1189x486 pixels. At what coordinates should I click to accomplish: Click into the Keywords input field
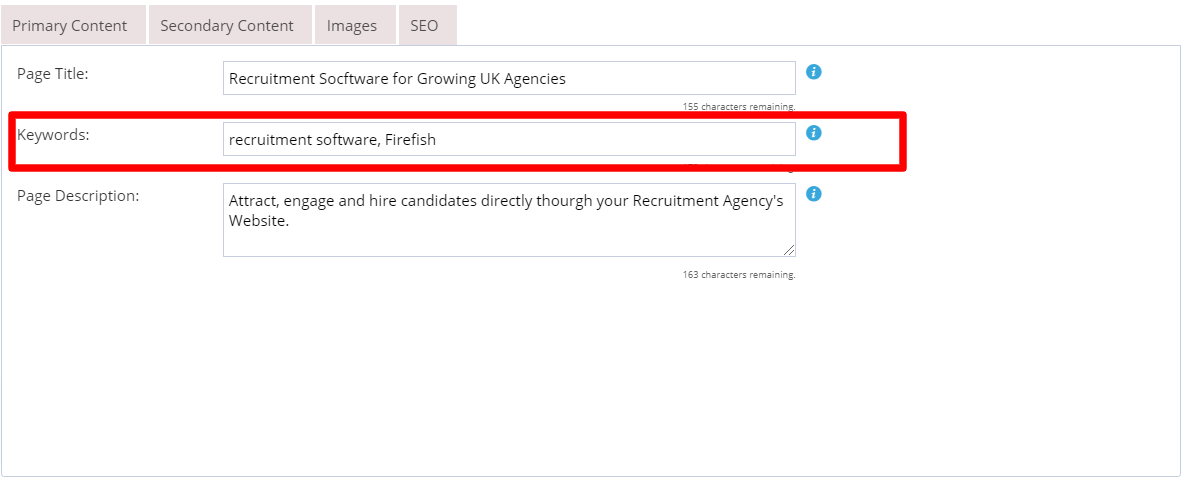510,139
